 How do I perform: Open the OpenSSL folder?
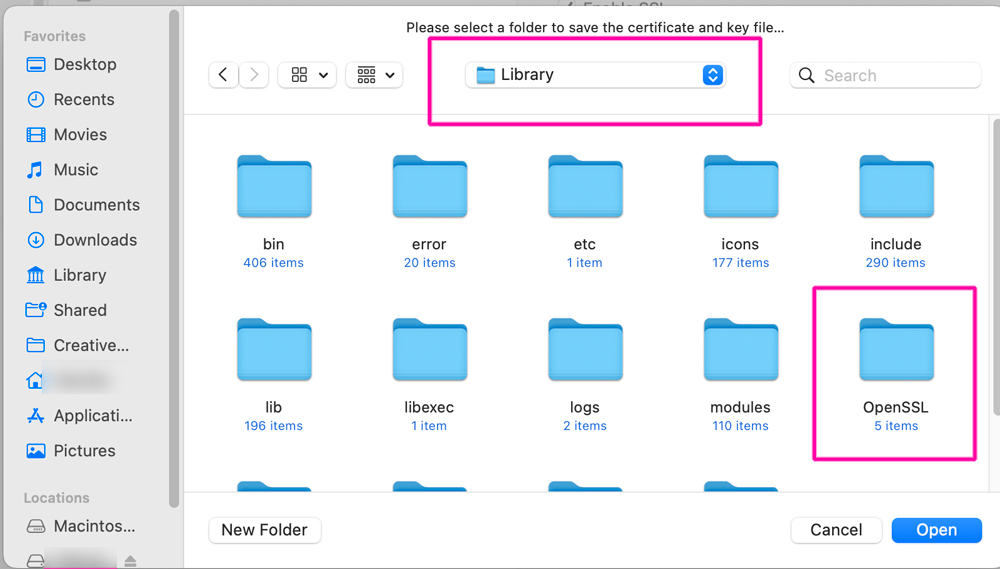point(896,352)
